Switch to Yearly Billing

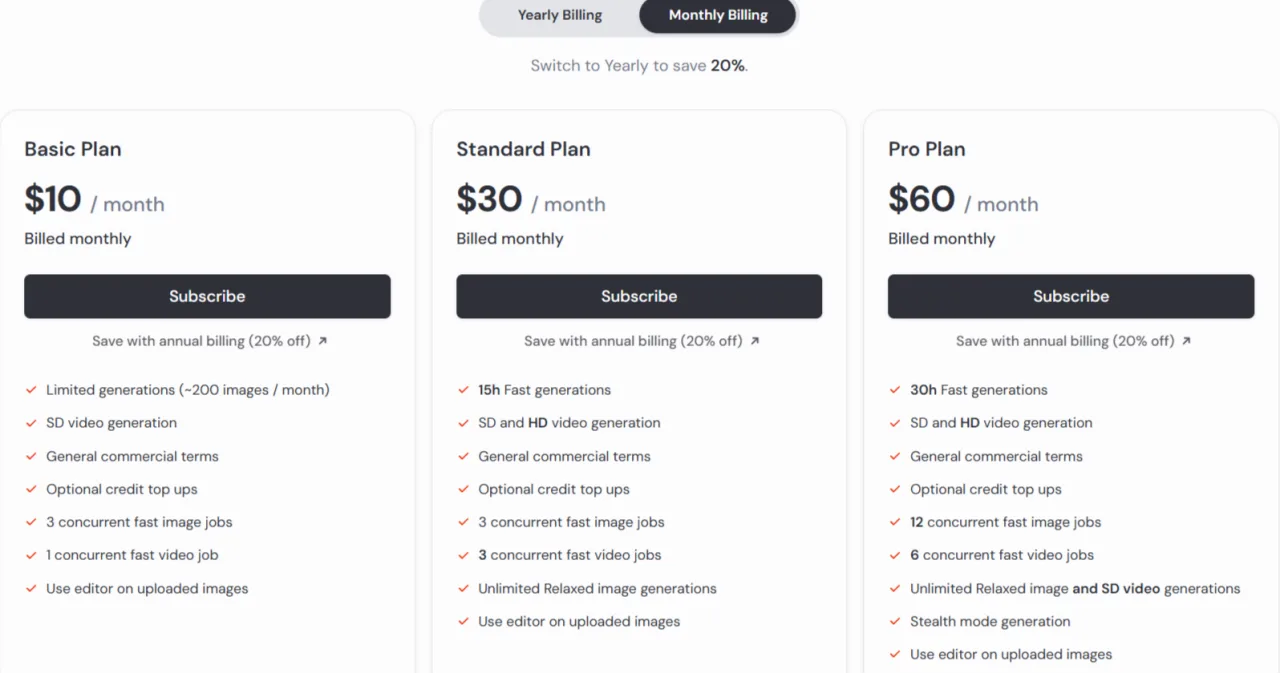559,15
